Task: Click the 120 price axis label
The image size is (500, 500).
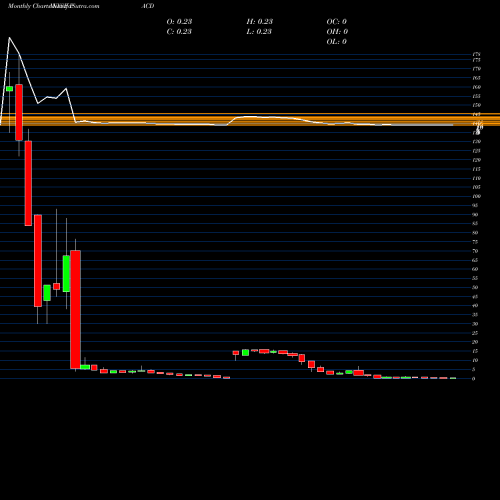Action: coord(476,160)
